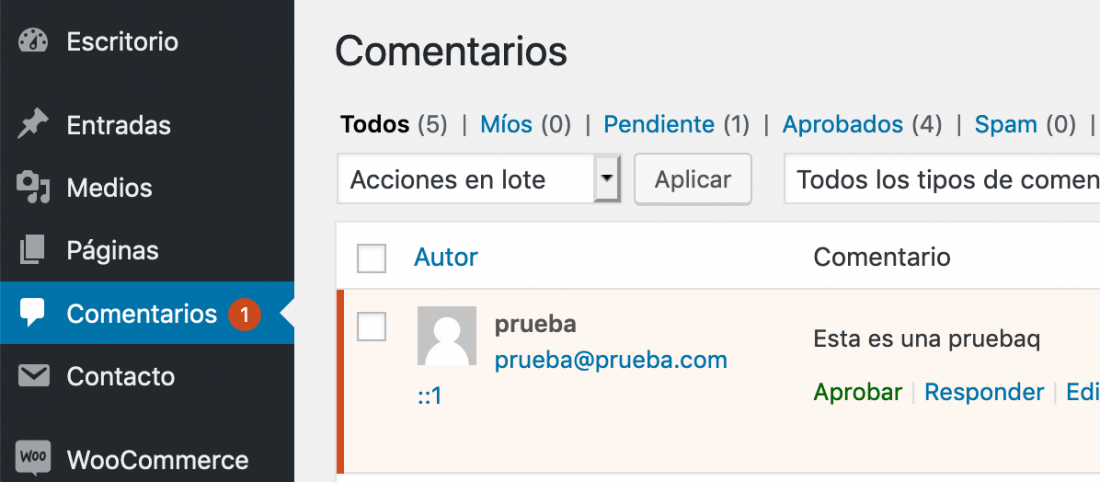The image size is (1100, 482).
Task: Filter comments by Pendiente
Action: (659, 125)
